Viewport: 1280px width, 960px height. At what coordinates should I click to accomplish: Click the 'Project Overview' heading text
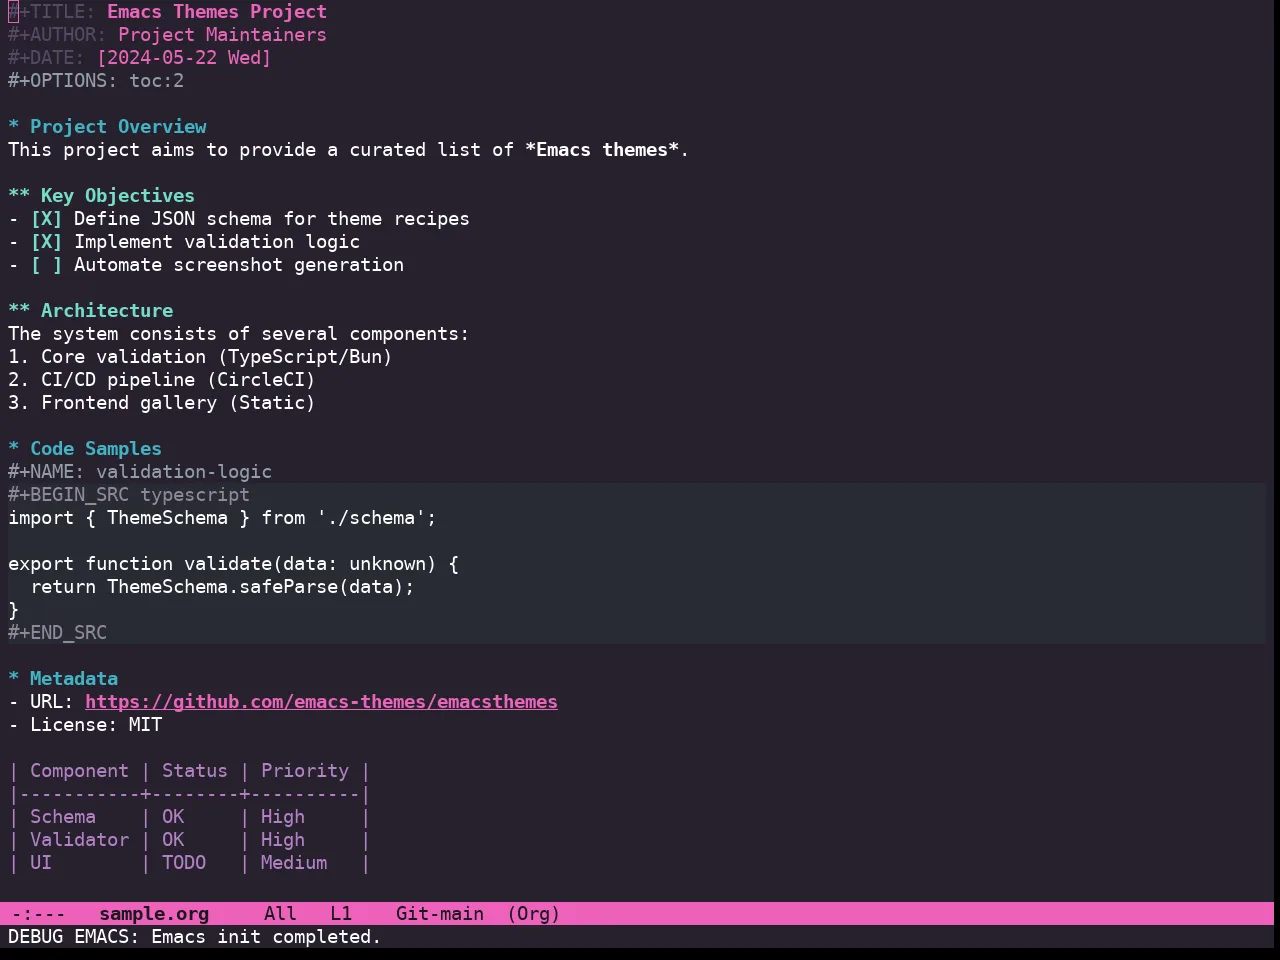(118, 127)
